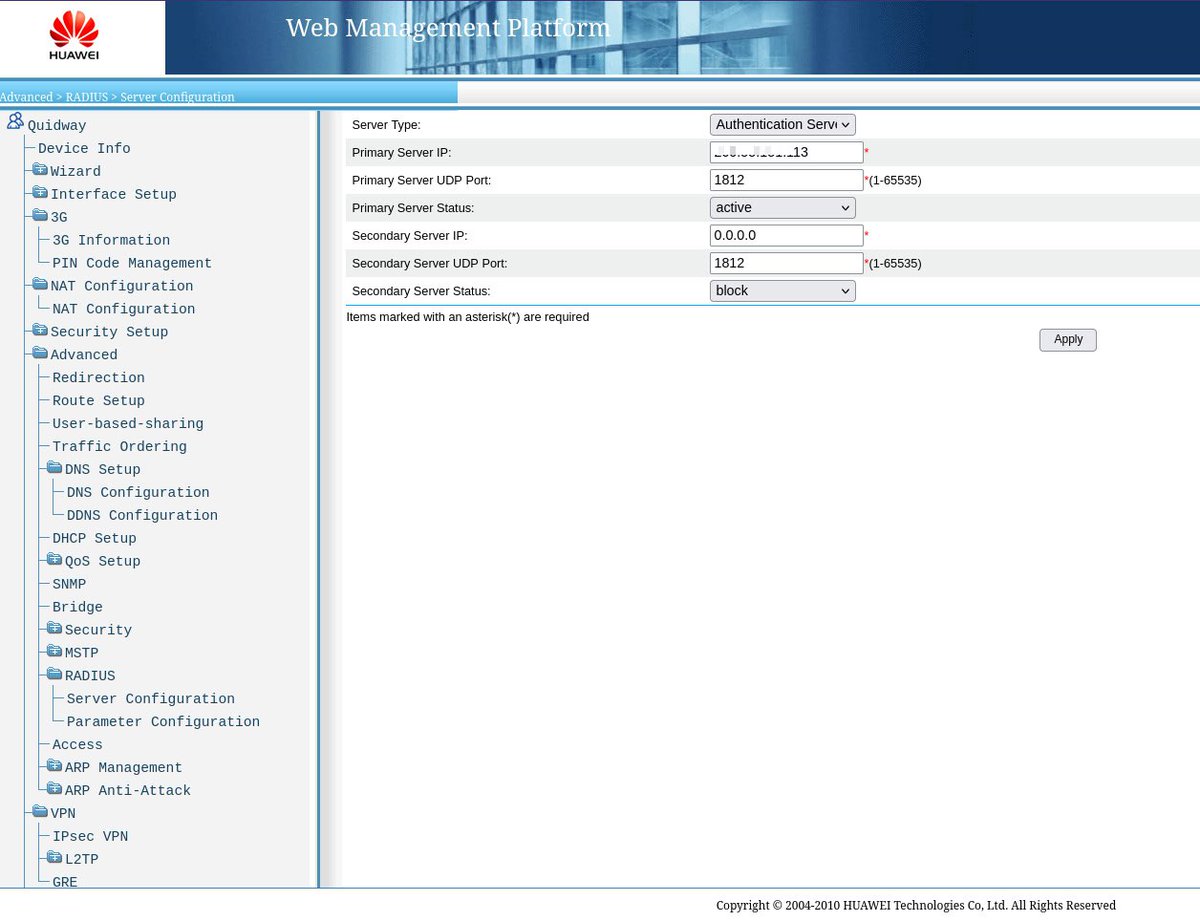The image size is (1200, 922).
Task: Collapse the 3G folder icon
Action: pos(39,216)
